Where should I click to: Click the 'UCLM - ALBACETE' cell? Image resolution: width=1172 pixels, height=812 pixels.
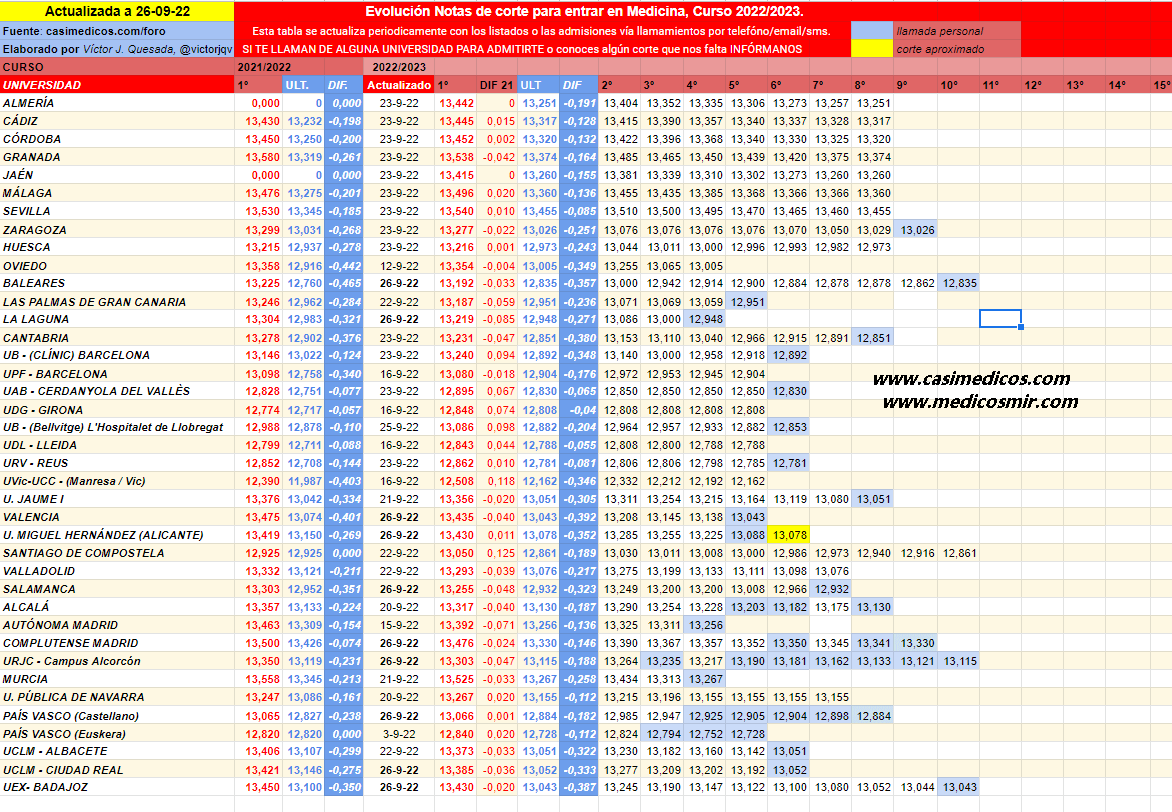[117, 751]
